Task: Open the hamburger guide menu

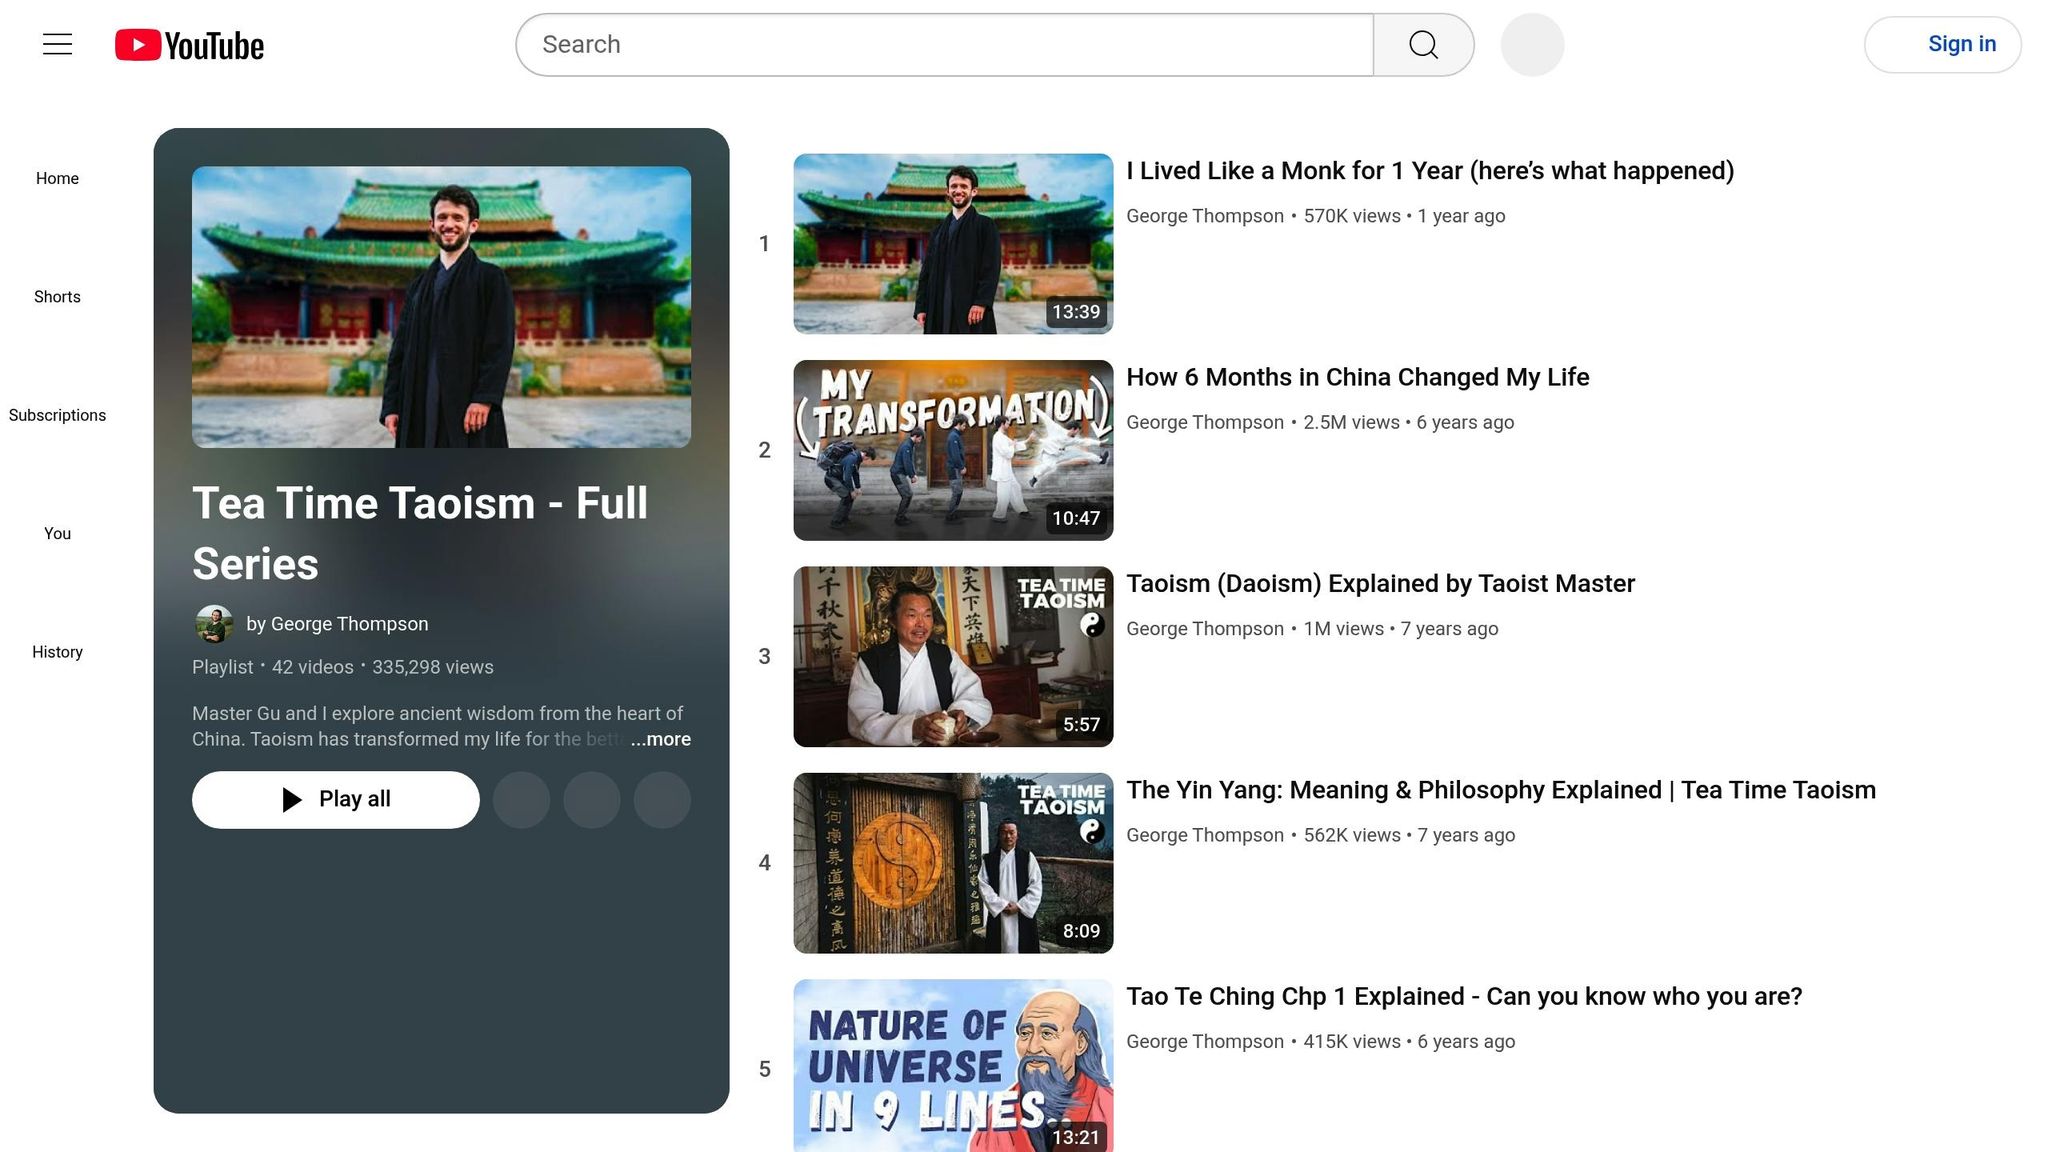Action: point(57,44)
